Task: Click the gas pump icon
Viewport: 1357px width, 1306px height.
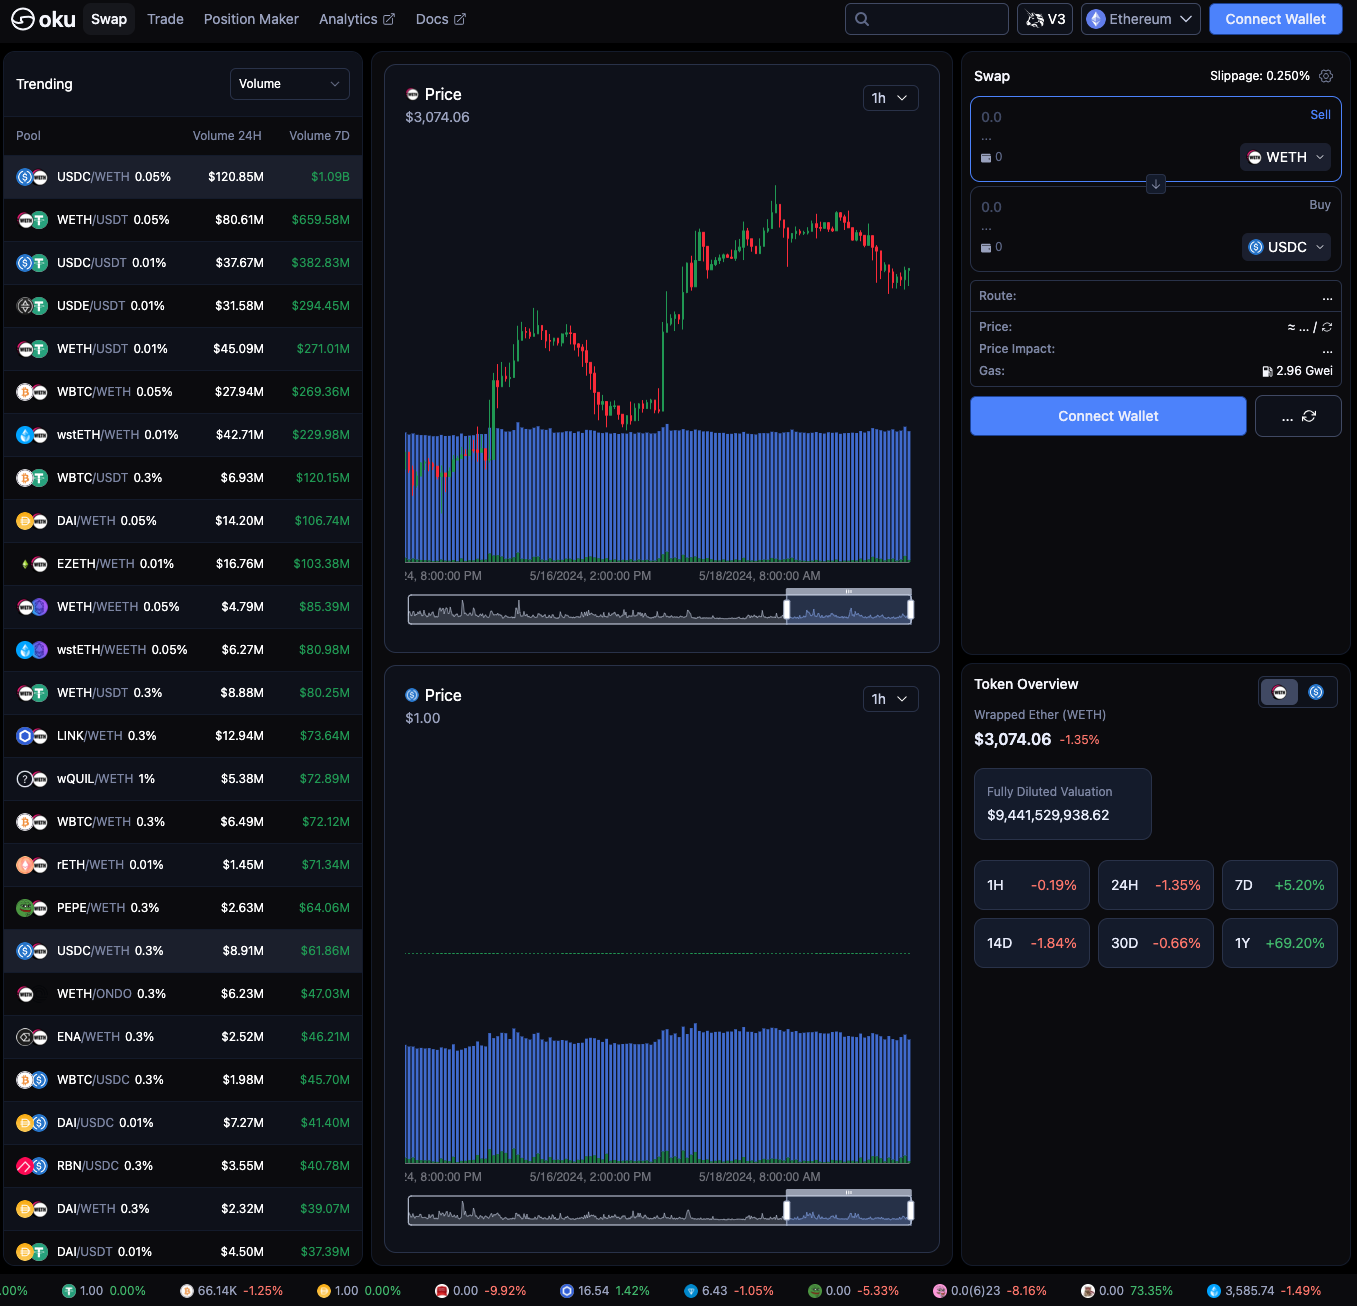Action: [x=1267, y=371]
